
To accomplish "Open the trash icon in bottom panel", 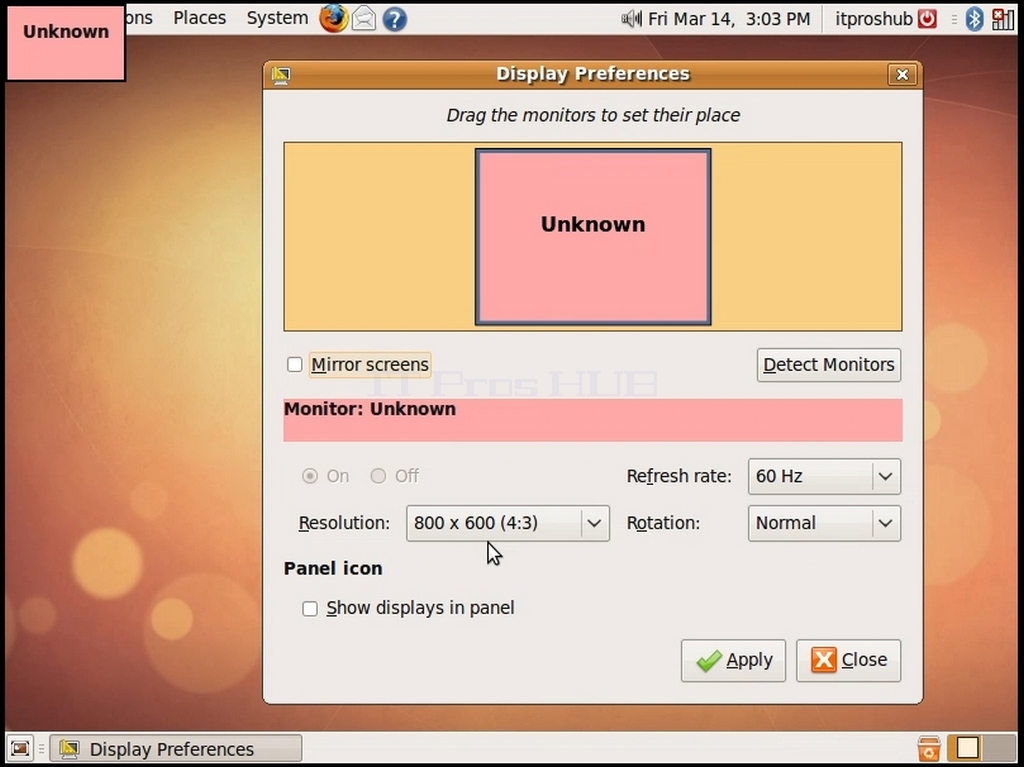I will pyautogui.click(x=929, y=749).
